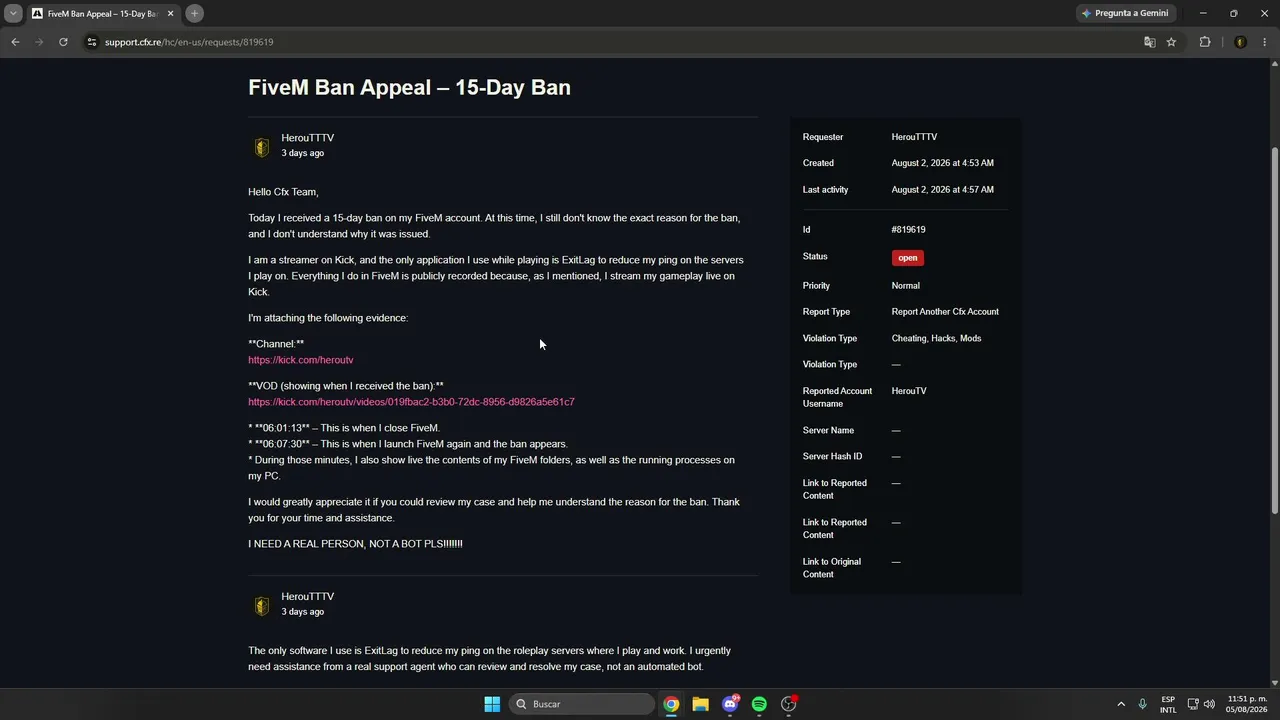Open the Chrome profile avatar
1280x720 pixels.
point(1240,42)
